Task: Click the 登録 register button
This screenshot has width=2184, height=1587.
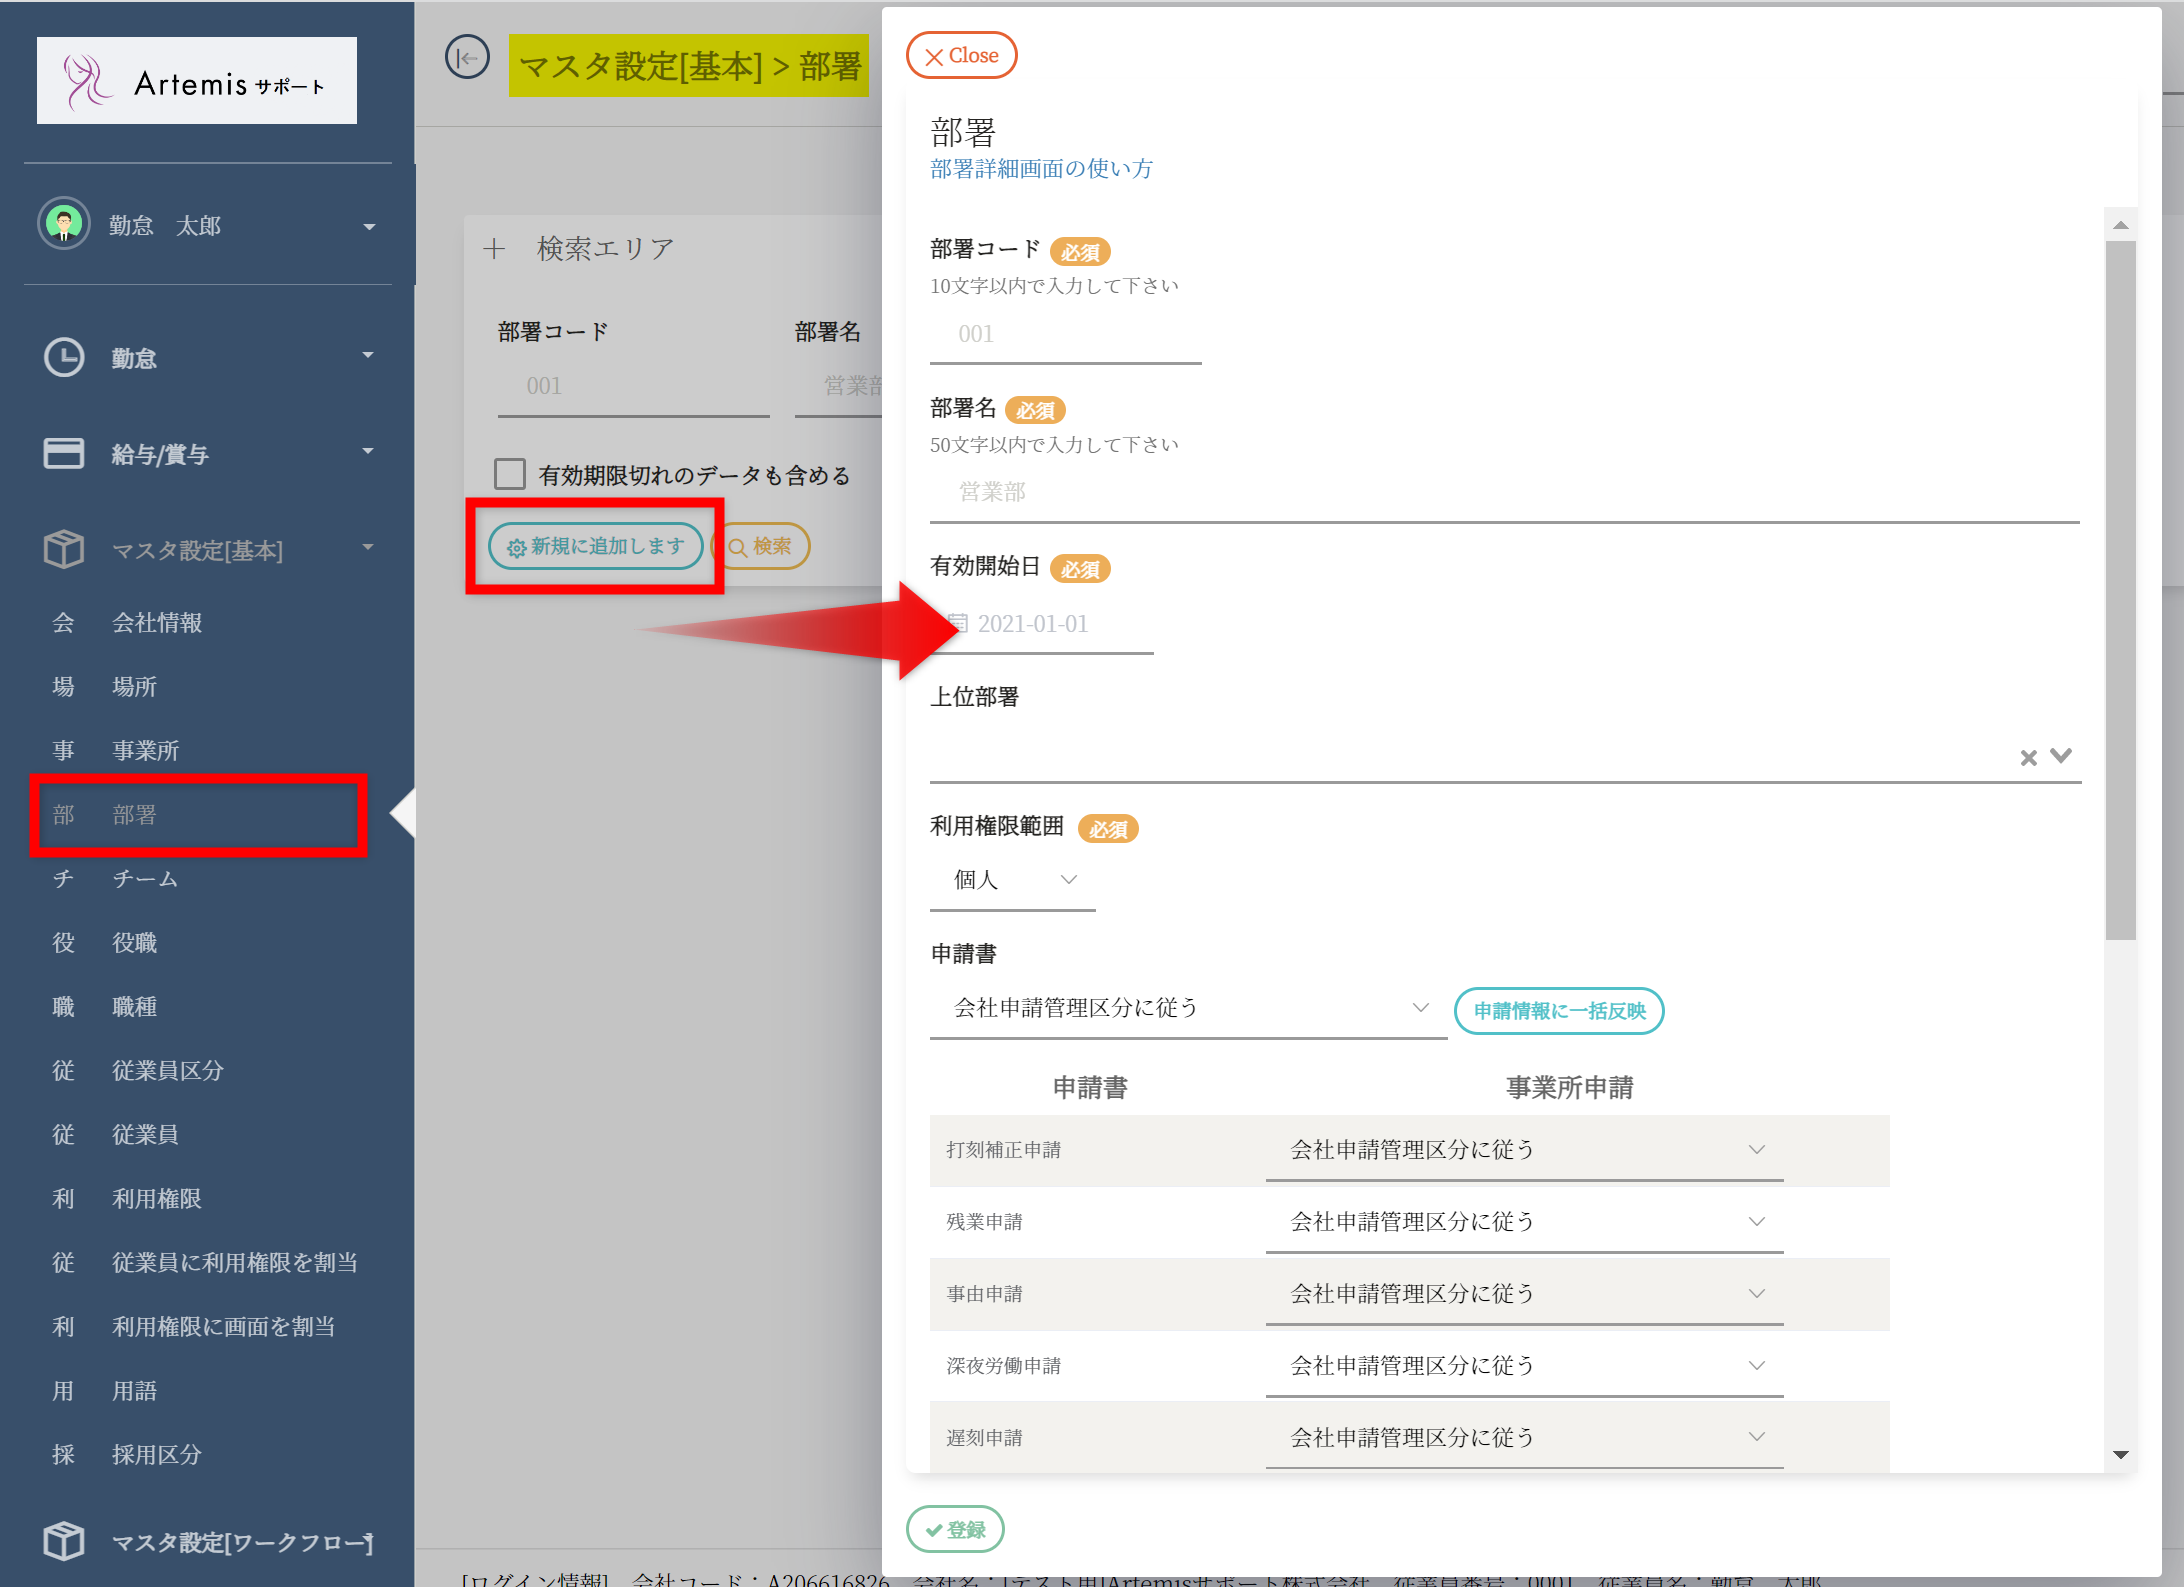Action: (955, 1529)
